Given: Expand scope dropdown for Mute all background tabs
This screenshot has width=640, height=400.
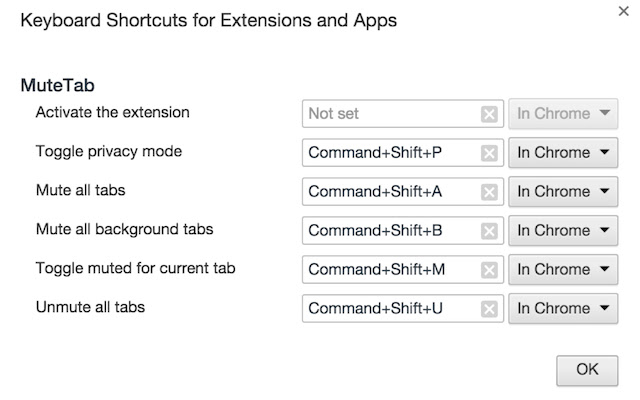Looking at the screenshot, I should click(x=563, y=231).
